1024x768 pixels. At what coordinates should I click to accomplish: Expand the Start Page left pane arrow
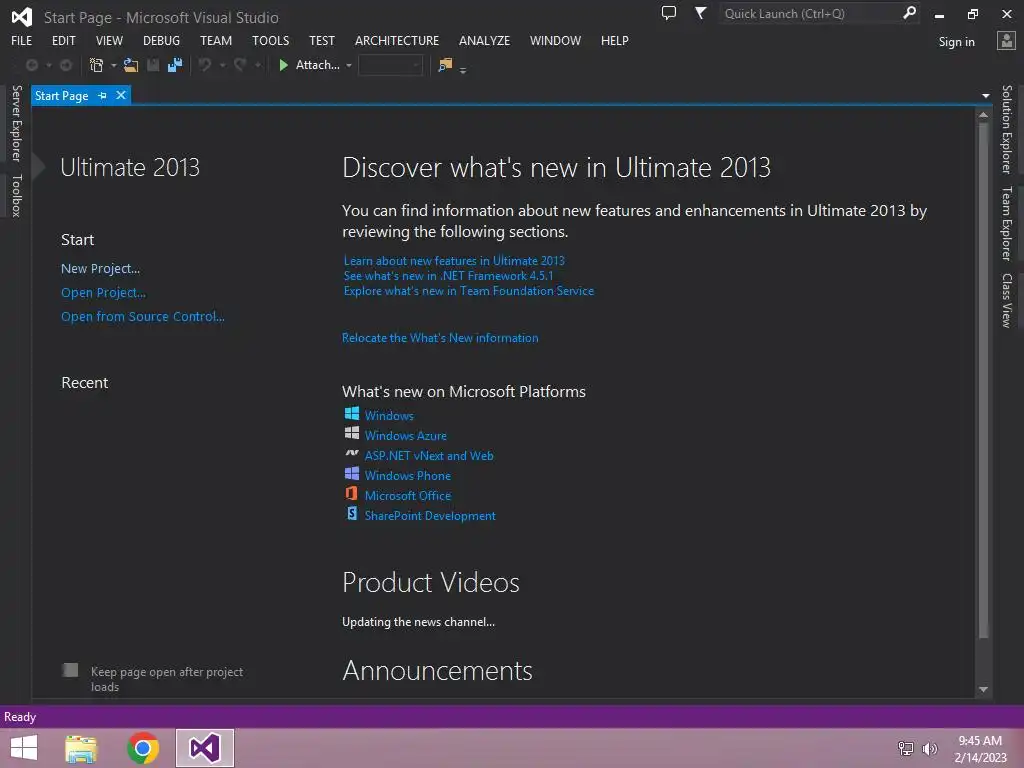coord(39,167)
